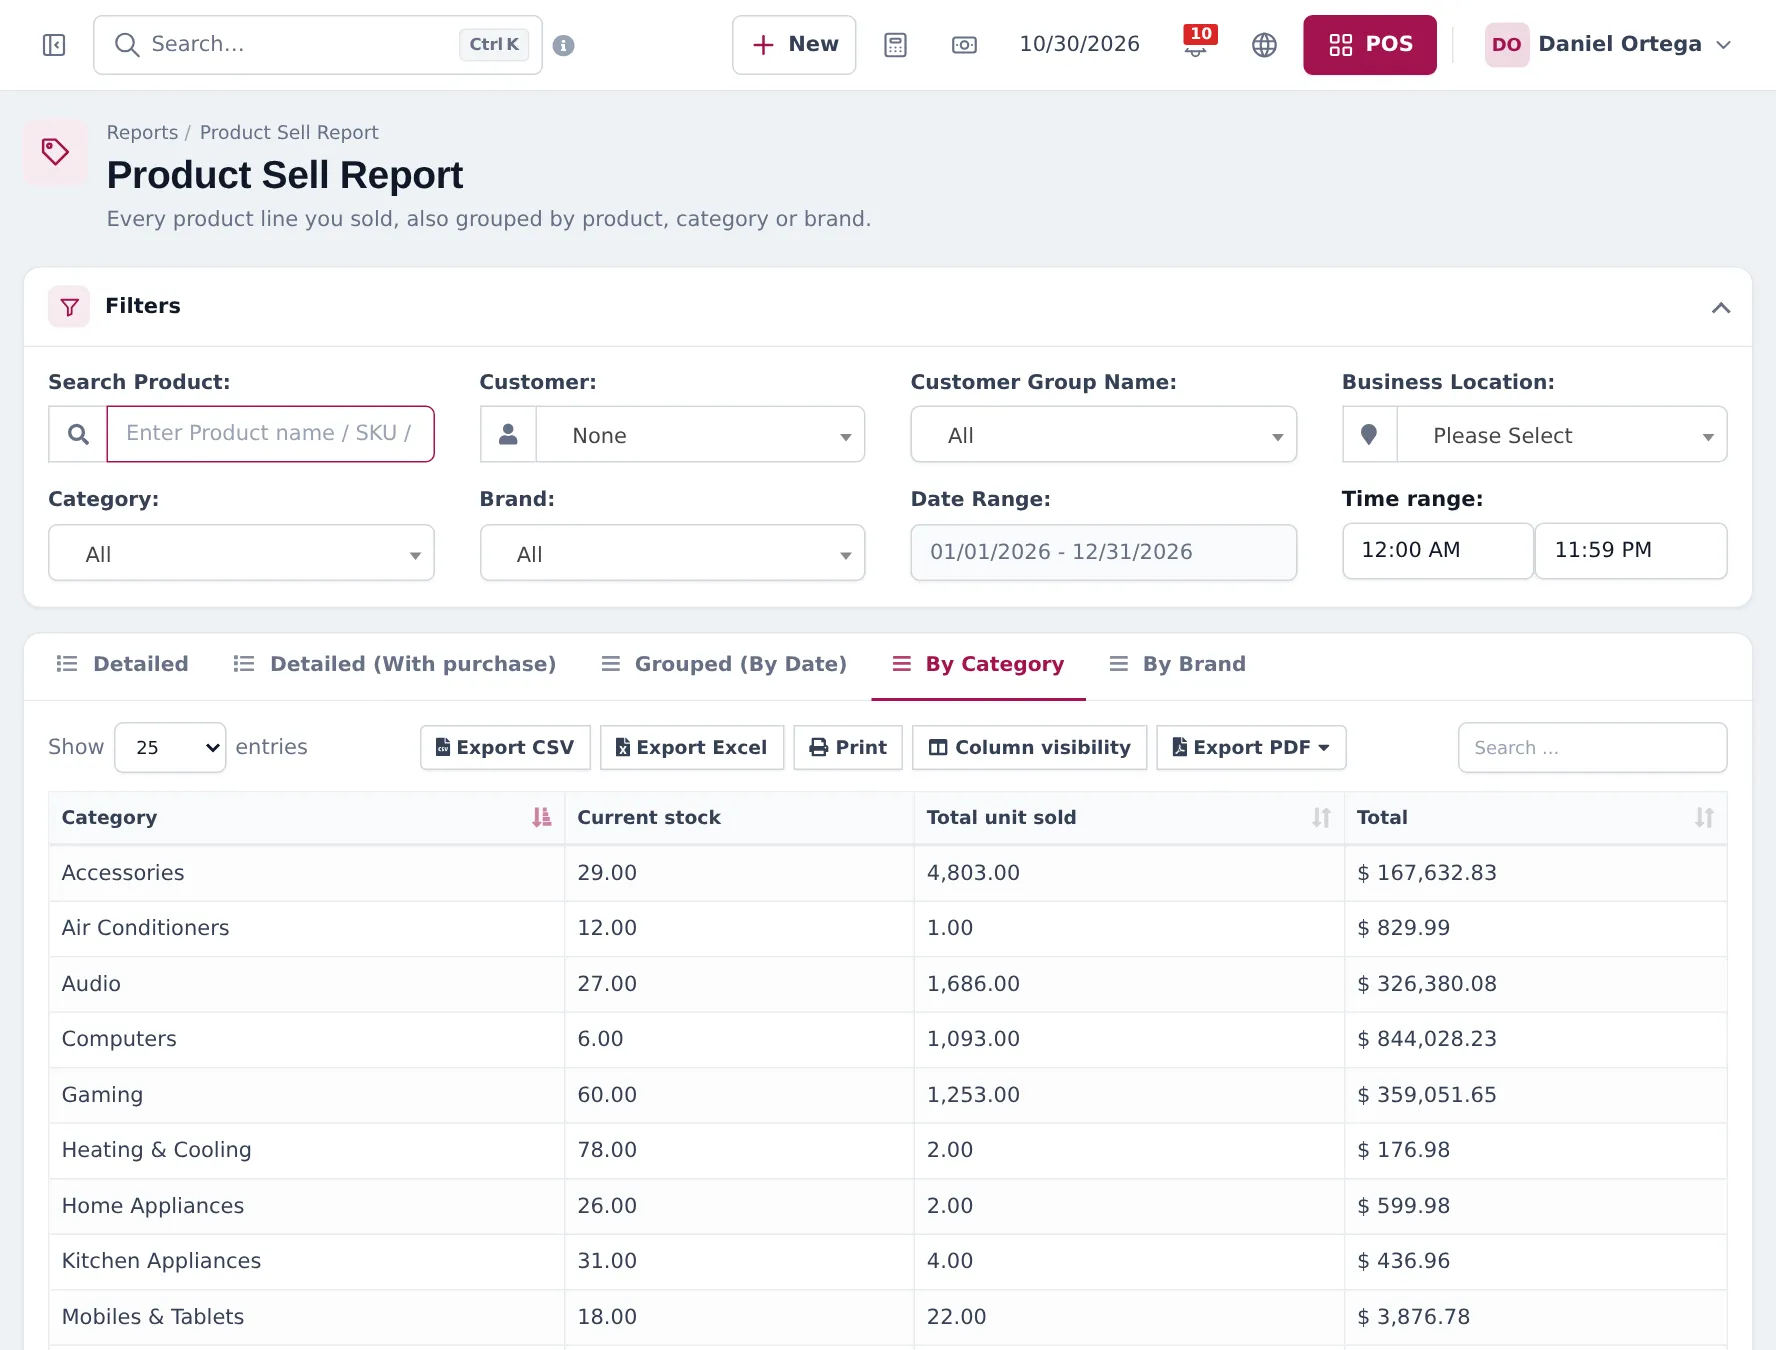The image size is (1776, 1350).
Task: Click the Filters funnel icon
Action: 69,306
